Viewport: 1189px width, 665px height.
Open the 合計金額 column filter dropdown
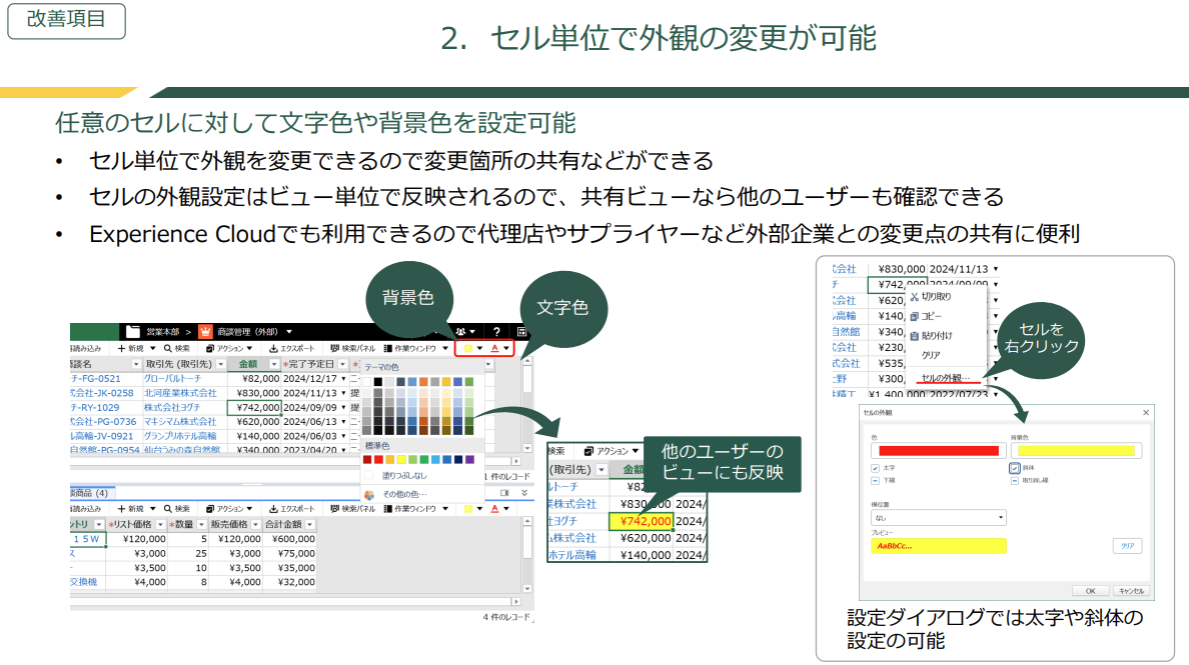click(309, 525)
